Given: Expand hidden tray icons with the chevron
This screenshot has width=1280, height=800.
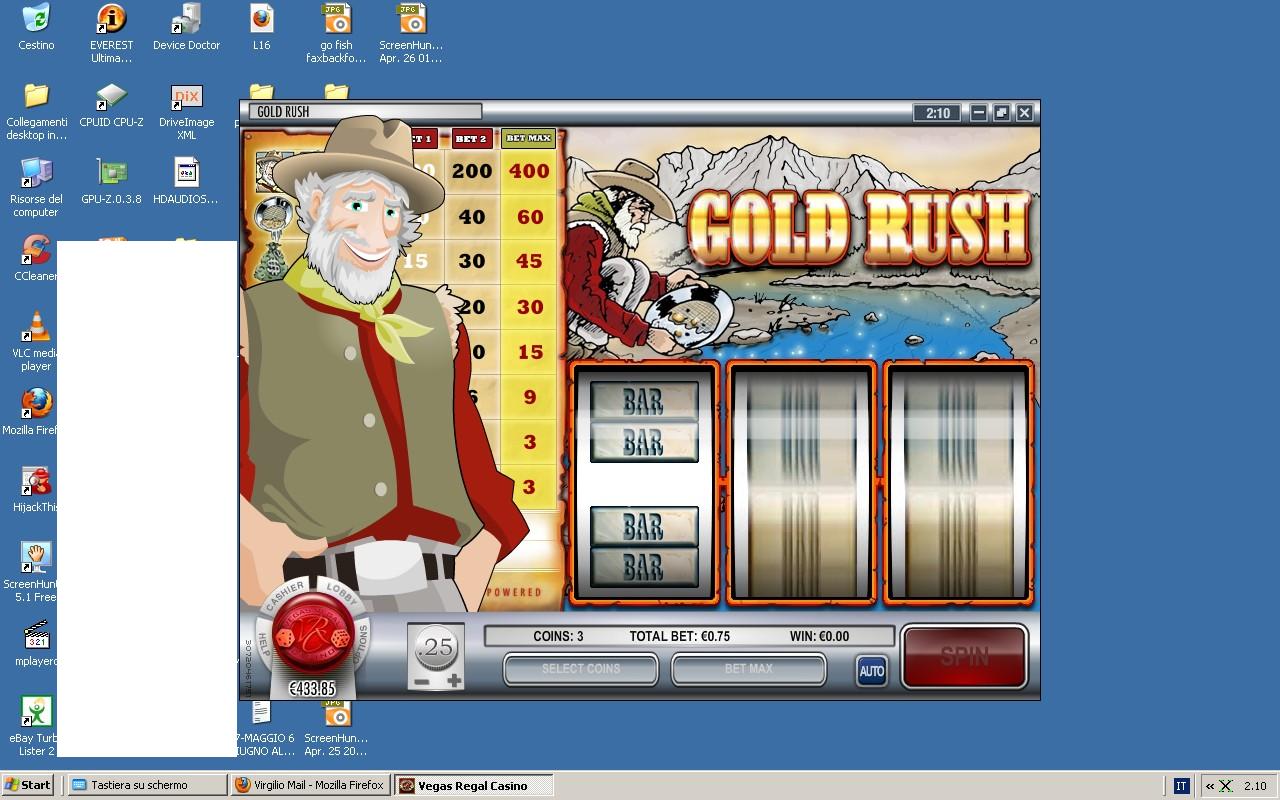Looking at the screenshot, I should pos(1210,786).
